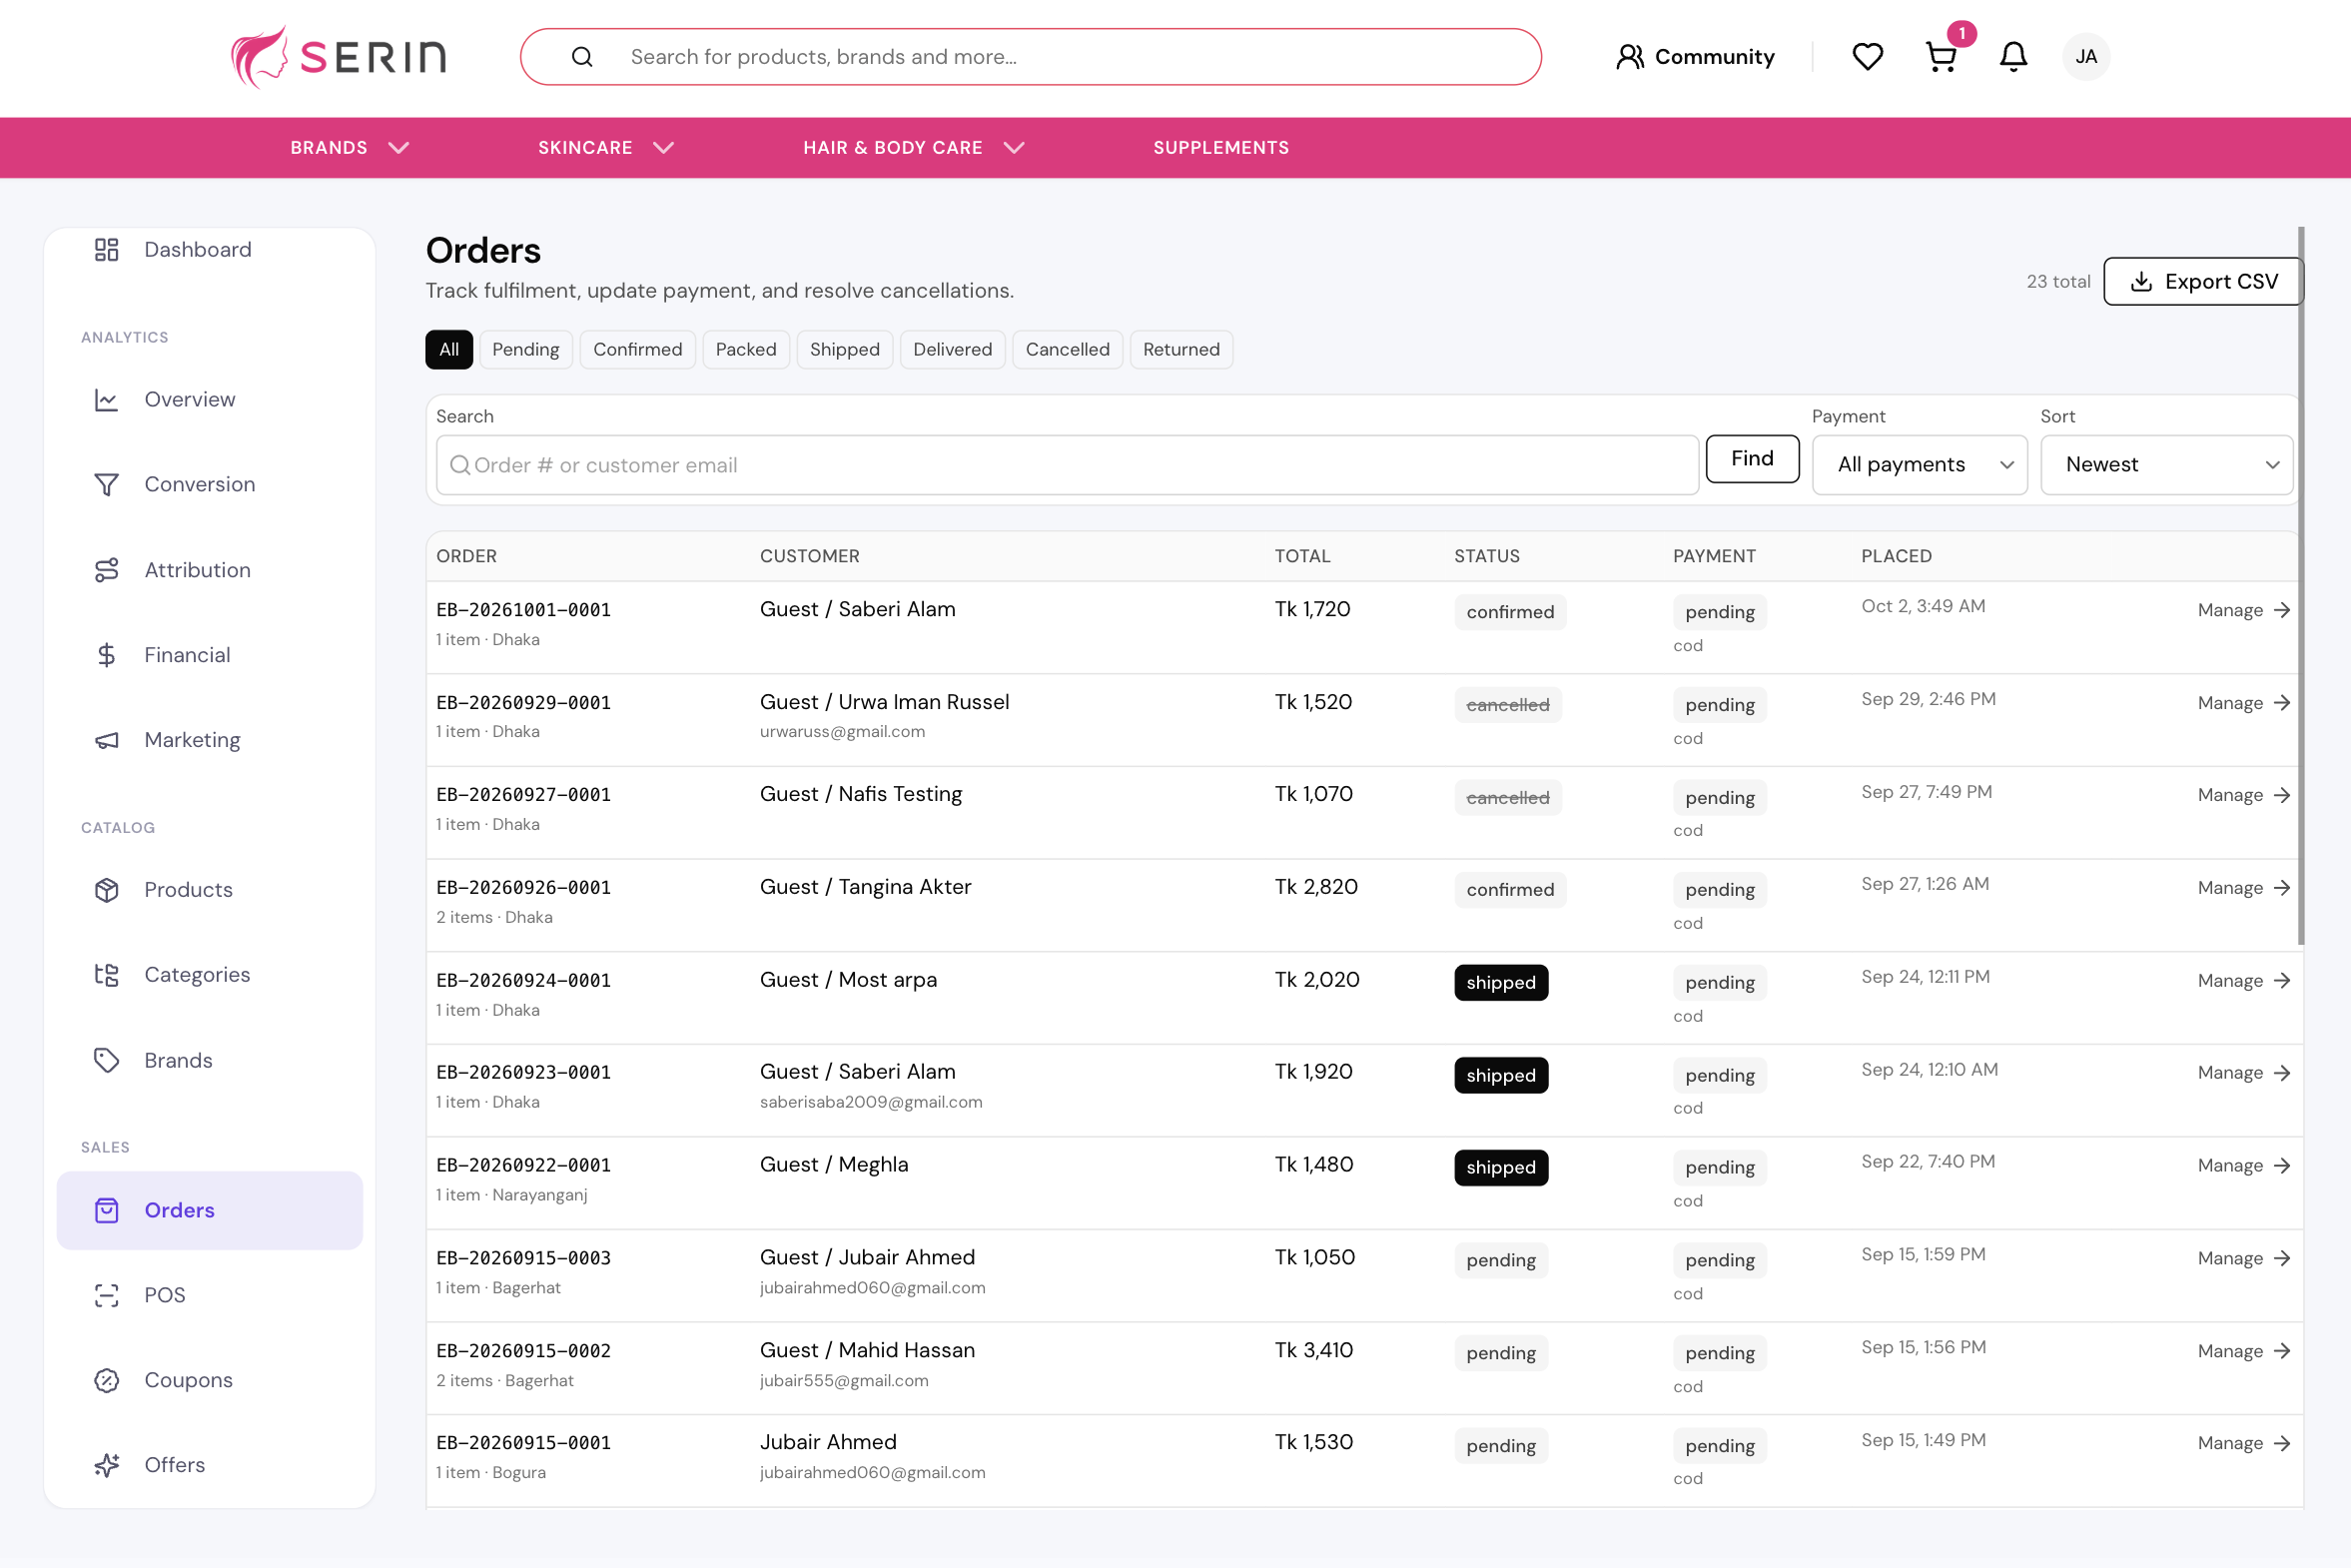This screenshot has width=2351, height=1568.
Task: Click the download icon on Export CSV
Action: 2141,282
